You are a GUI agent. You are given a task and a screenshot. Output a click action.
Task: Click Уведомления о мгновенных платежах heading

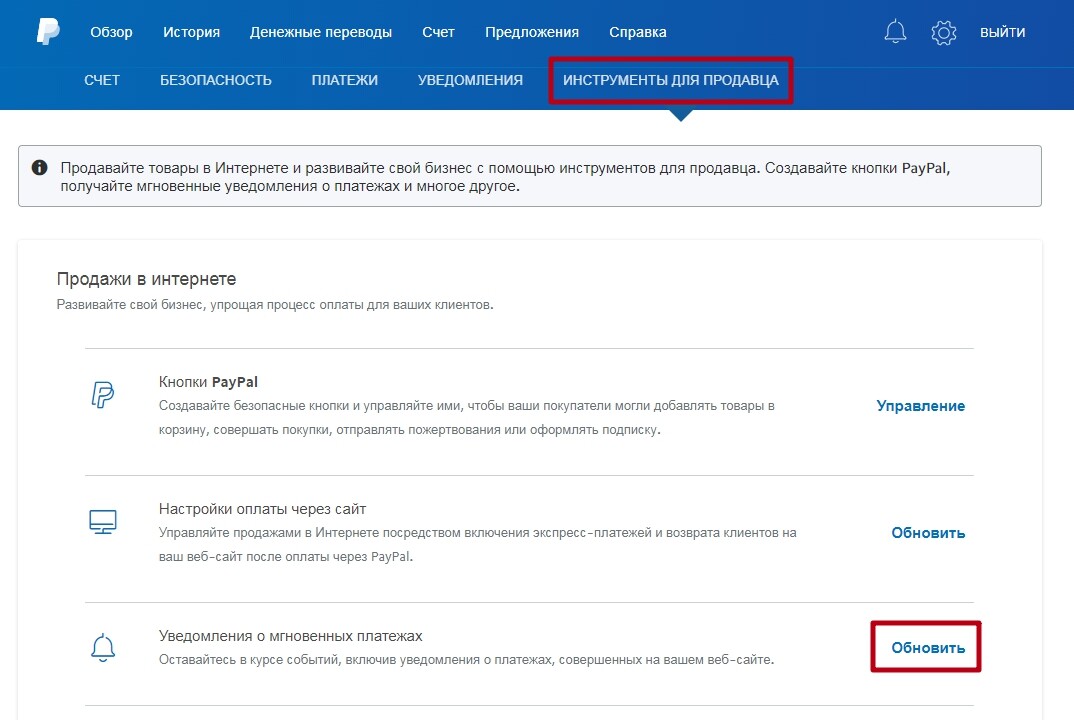point(290,636)
